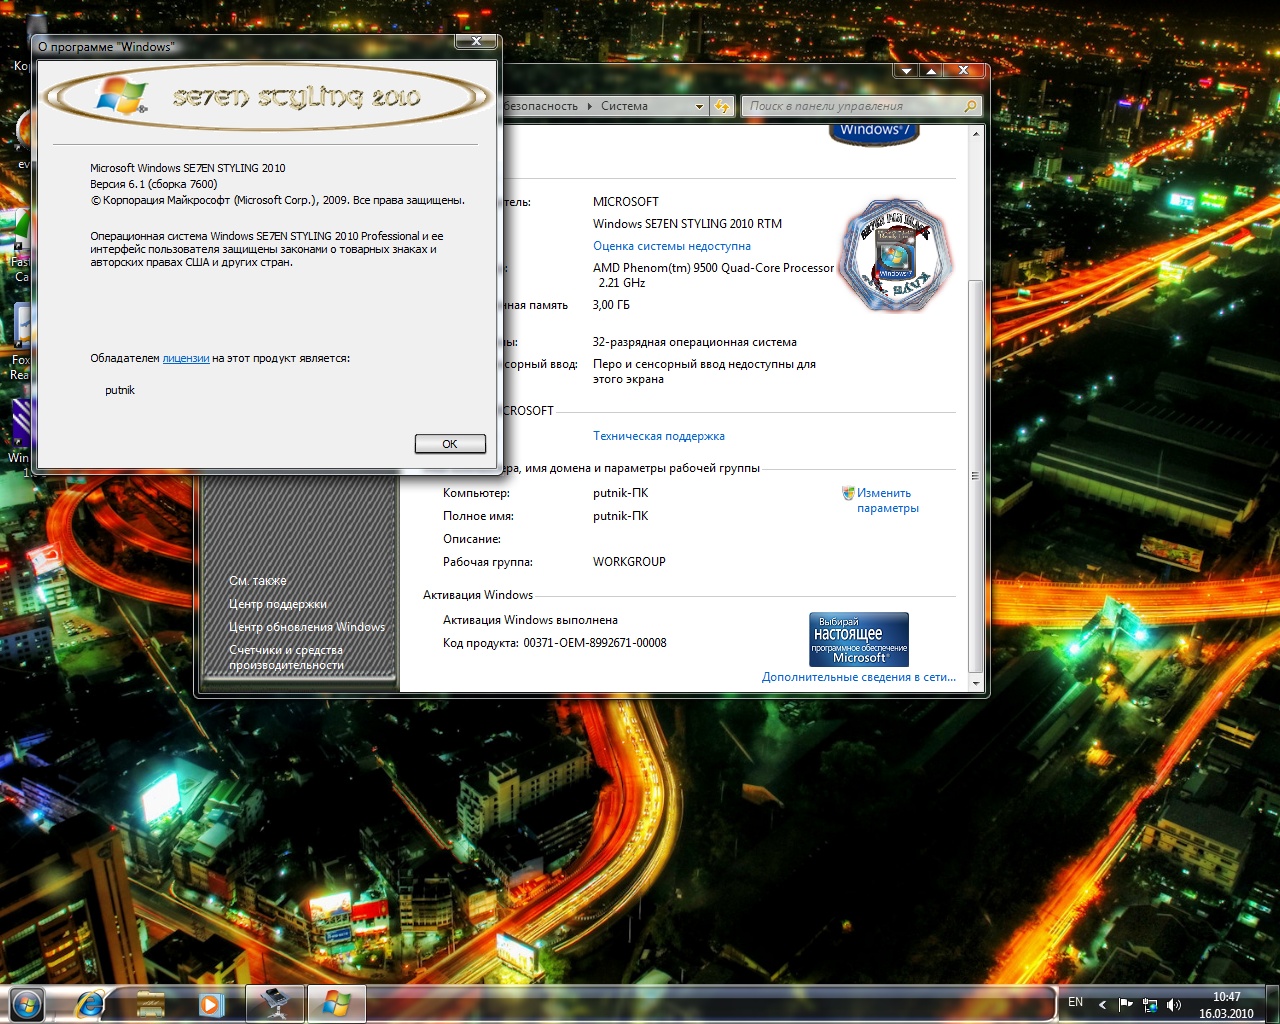1280x1024 pixels.
Task: Open Центр обновления Windows in sidebar
Action: click(306, 627)
